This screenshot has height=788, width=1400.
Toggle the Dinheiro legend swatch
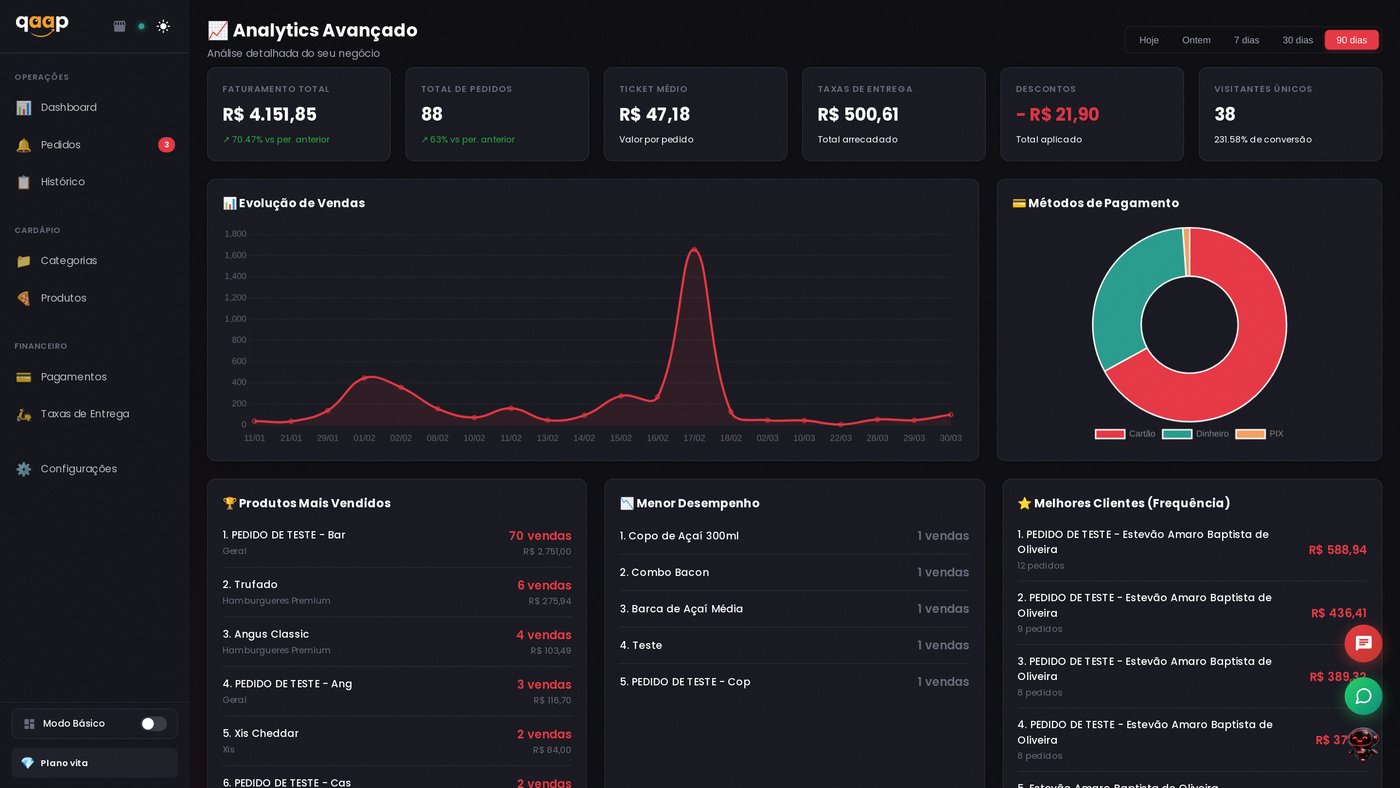1177,434
